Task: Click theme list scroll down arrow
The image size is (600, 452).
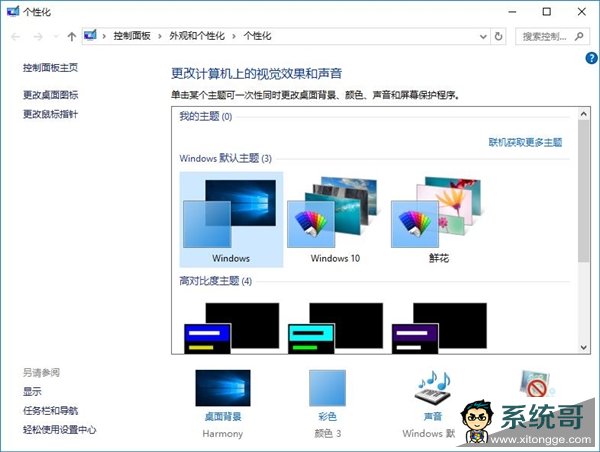Action: [x=584, y=348]
